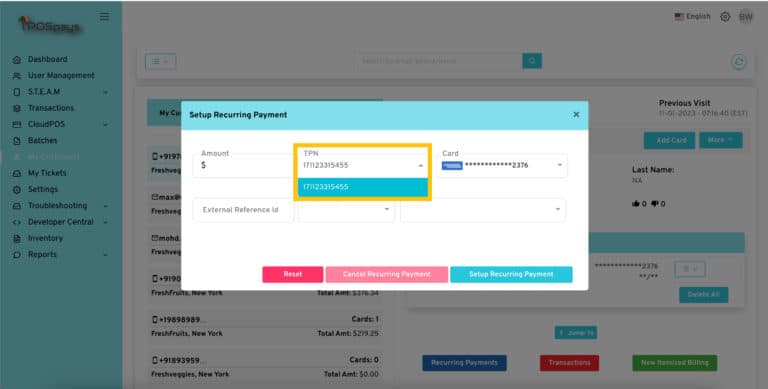Expand the Reports submenu
The height and width of the screenshot is (389, 768).
106,255
